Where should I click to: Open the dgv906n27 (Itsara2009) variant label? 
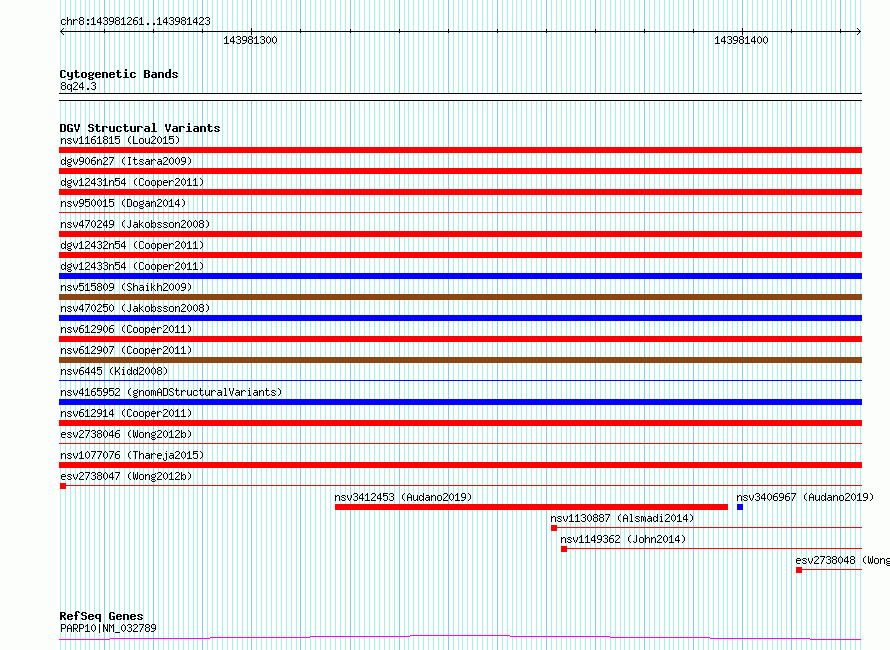125,161
